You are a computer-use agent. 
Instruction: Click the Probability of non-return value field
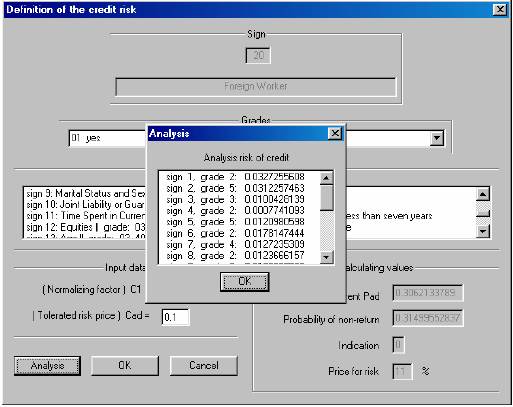(428, 318)
